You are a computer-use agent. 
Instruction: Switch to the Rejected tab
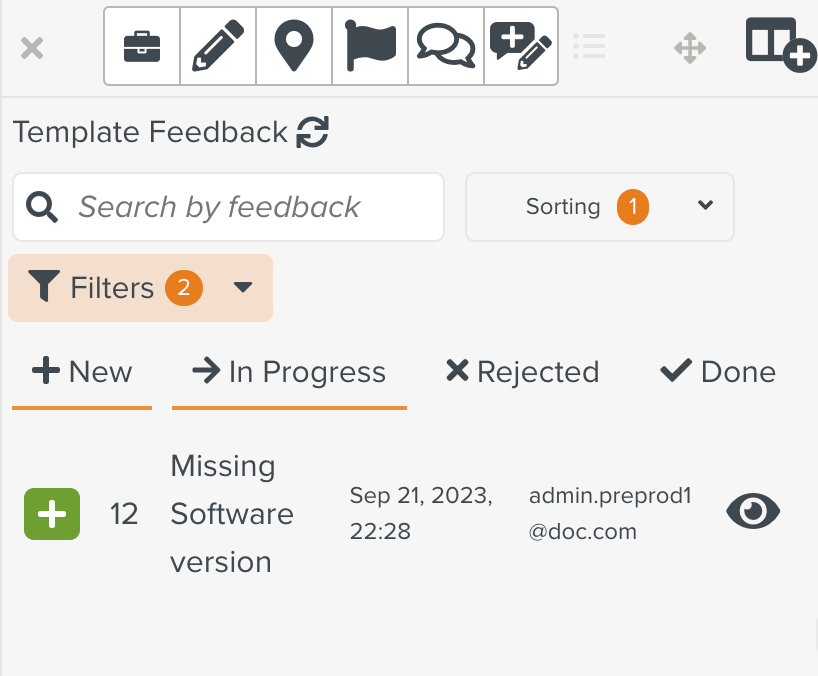pyautogui.click(x=521, y=371)
